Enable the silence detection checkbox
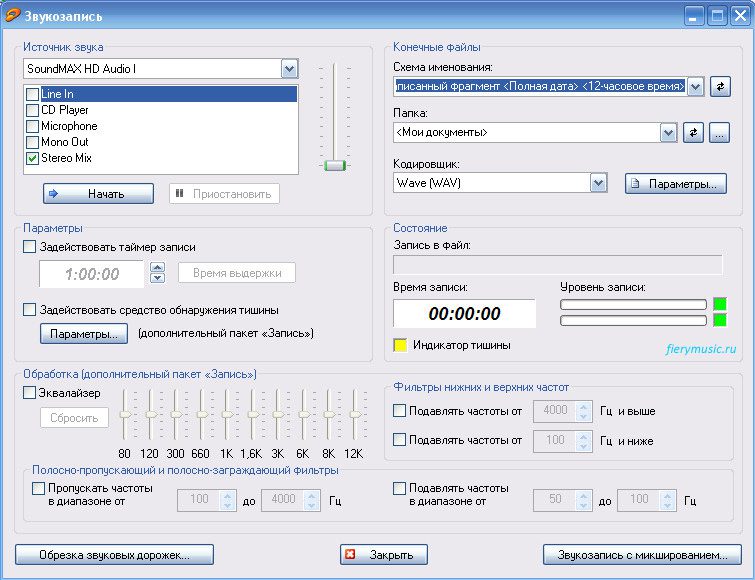755x580 pixels. point(29,309)
